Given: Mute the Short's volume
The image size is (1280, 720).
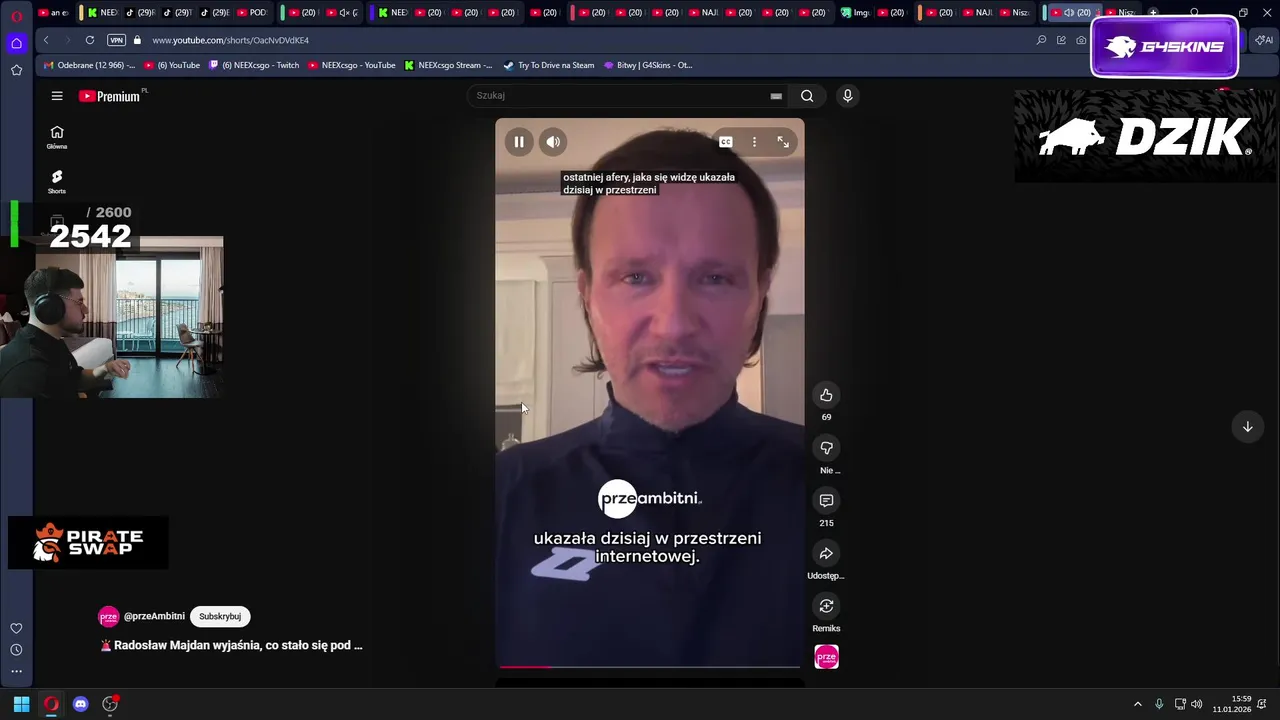Looking at the screenshot, I should (x=553, y=142).
